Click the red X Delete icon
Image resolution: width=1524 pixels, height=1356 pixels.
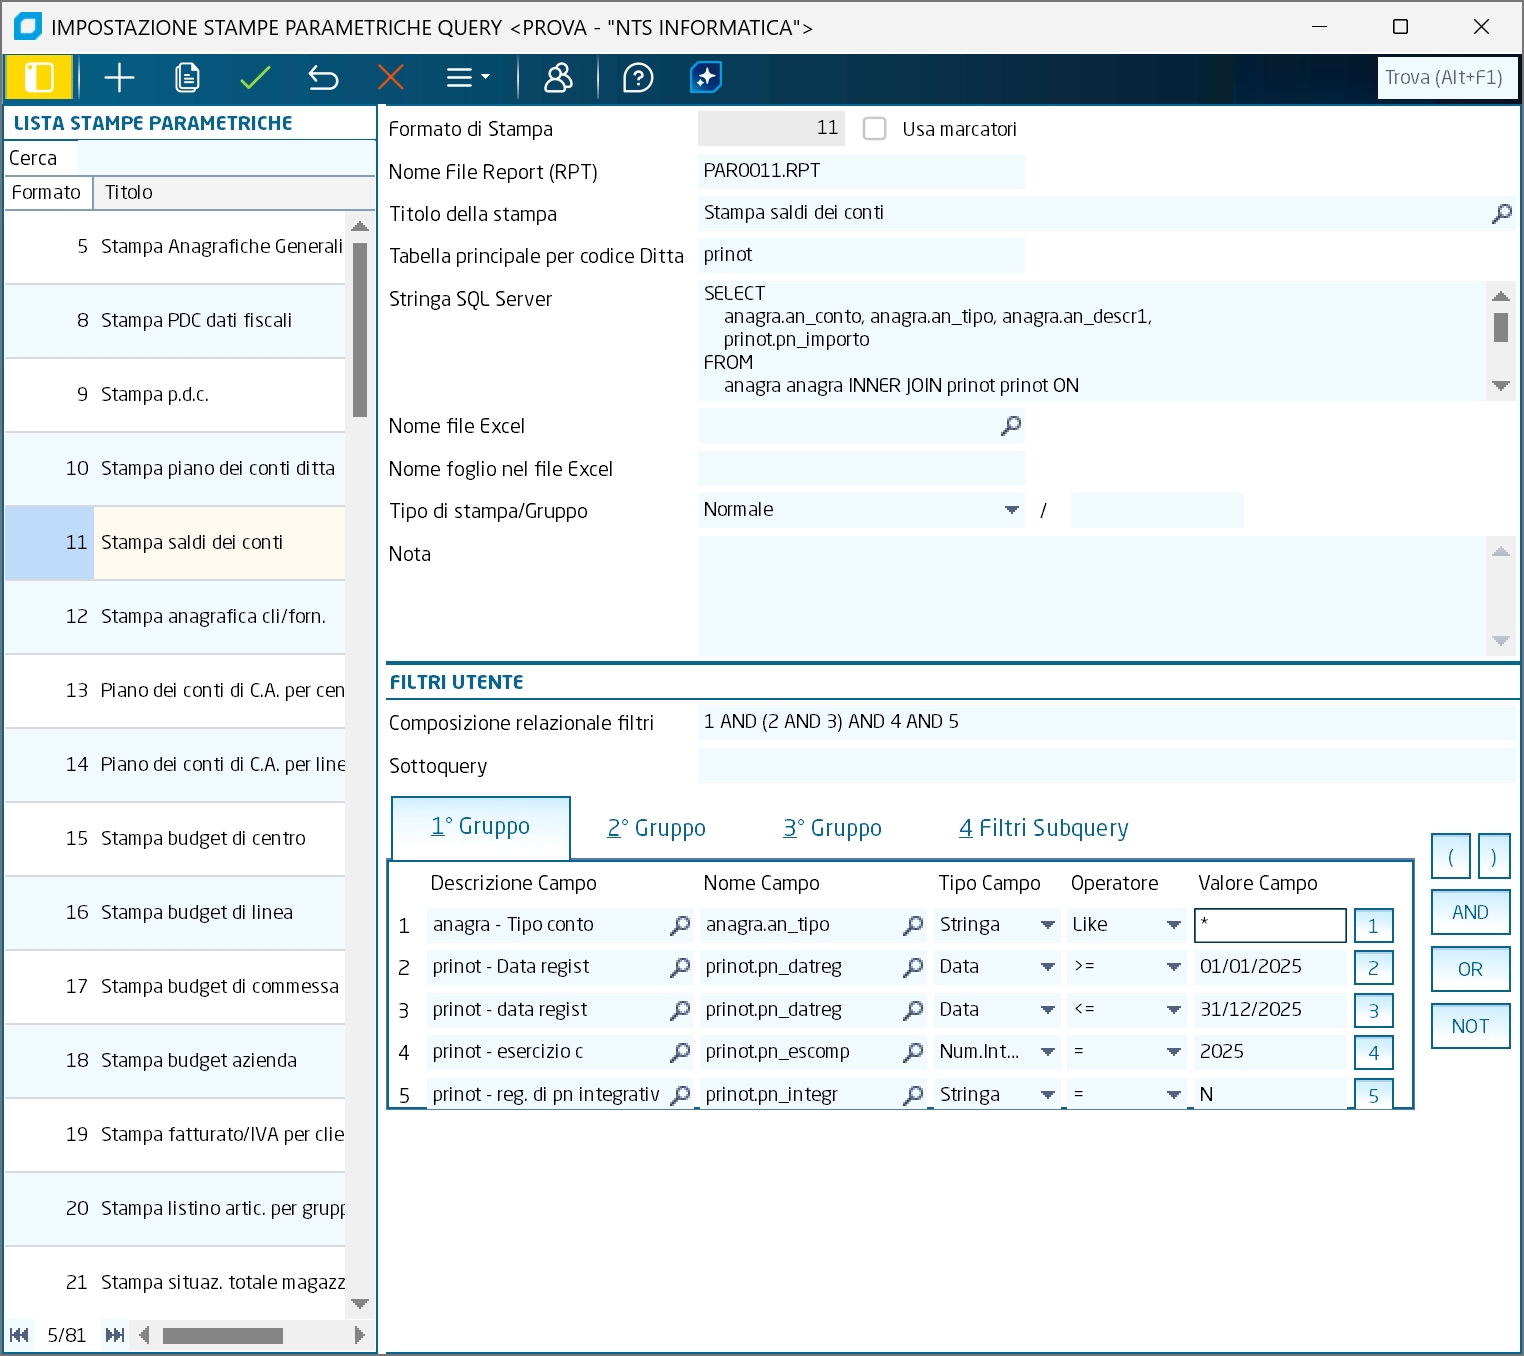(391, 78)
